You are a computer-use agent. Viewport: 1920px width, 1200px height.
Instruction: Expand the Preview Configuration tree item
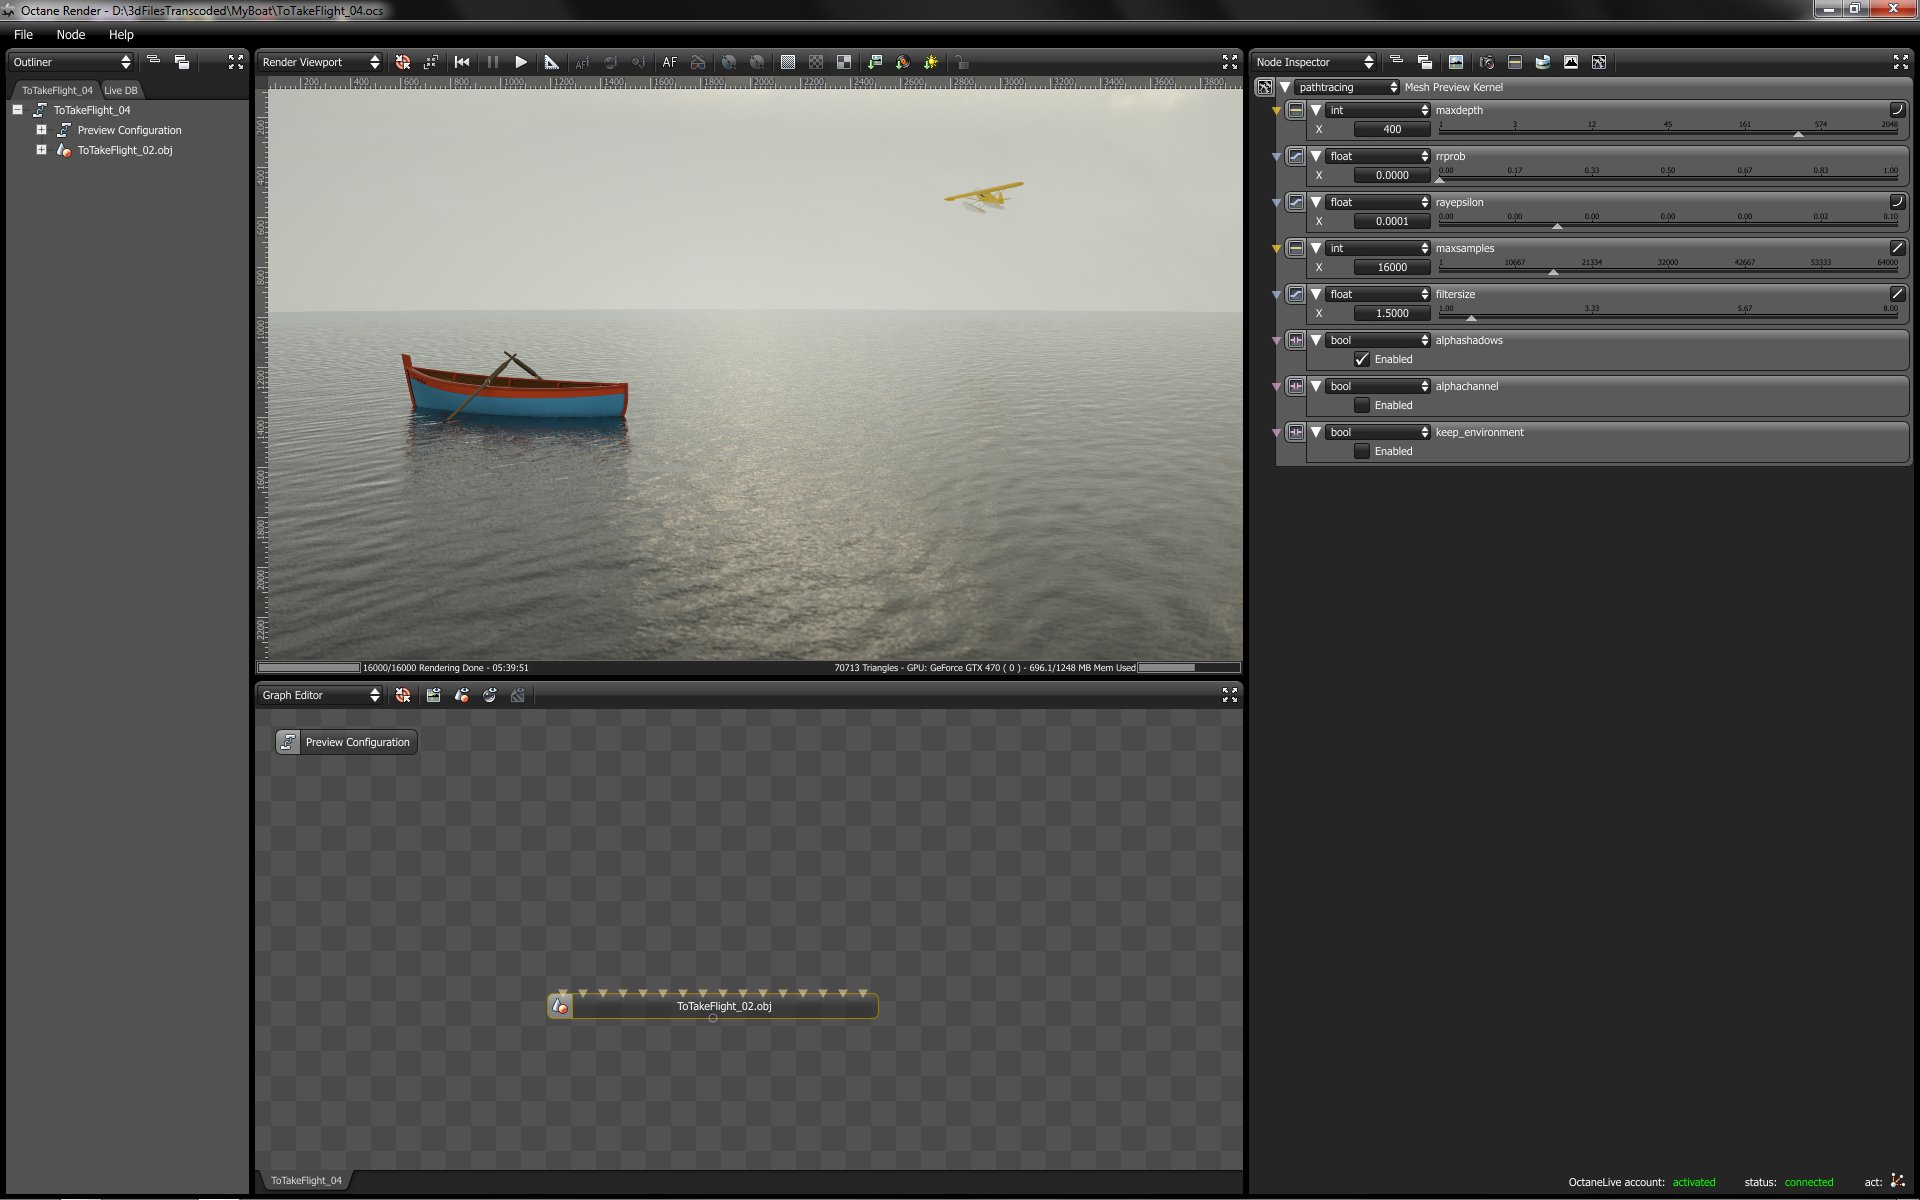pyautogui.click(x=41, y=130)
